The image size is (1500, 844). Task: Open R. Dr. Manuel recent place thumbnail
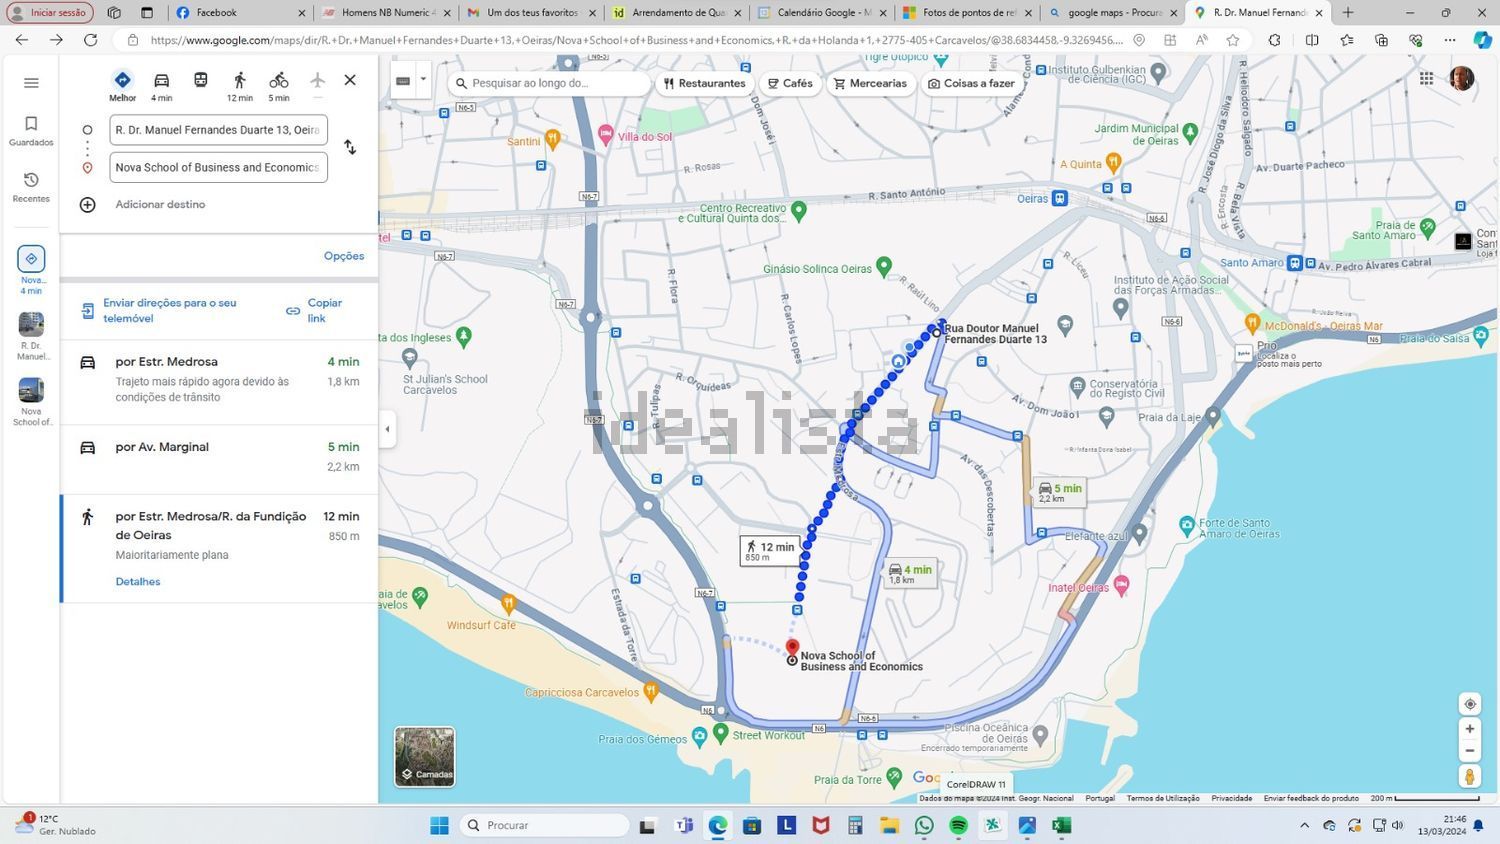point(31,336)
